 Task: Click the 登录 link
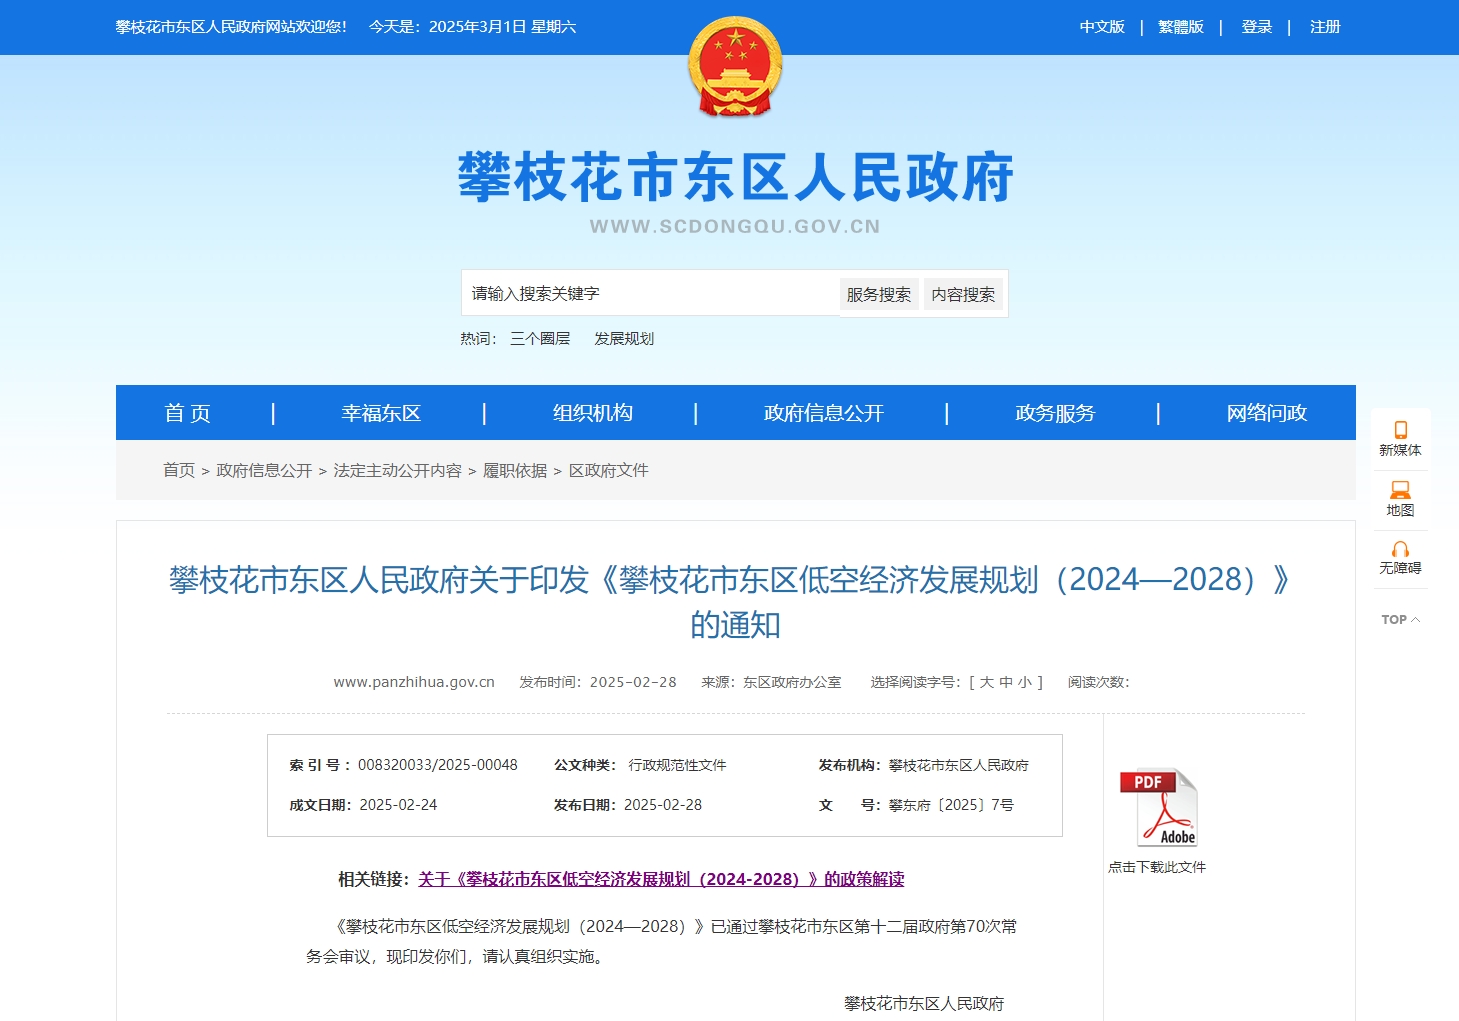1256,27
